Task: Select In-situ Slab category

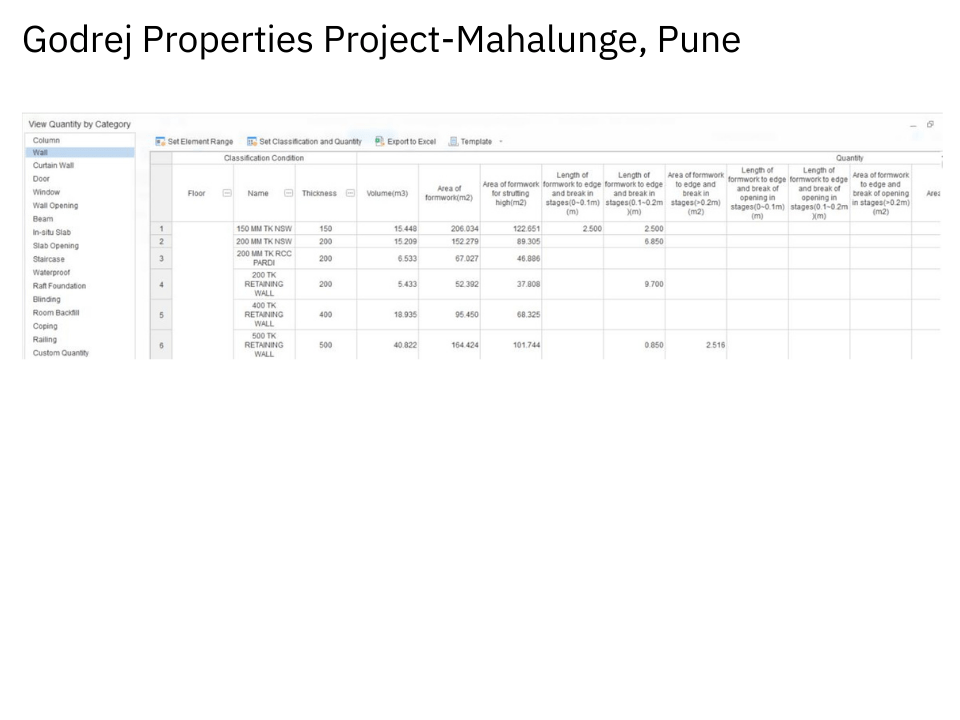Action: (51, 233)
